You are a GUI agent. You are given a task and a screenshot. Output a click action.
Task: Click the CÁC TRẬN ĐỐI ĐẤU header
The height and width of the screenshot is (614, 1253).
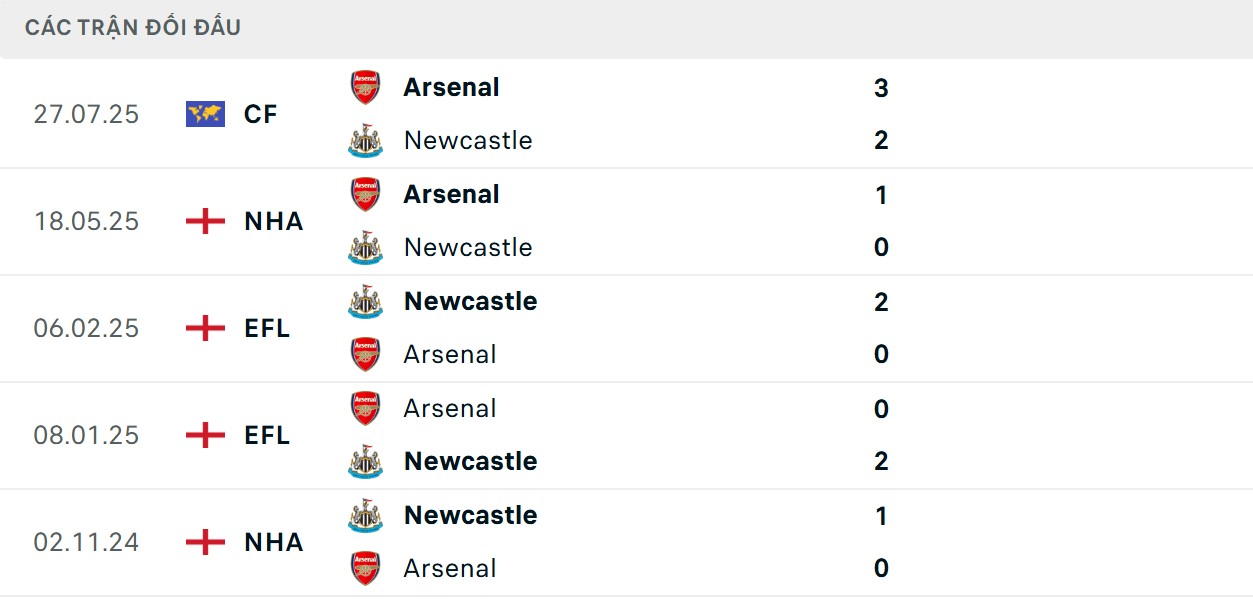[134, 27]
